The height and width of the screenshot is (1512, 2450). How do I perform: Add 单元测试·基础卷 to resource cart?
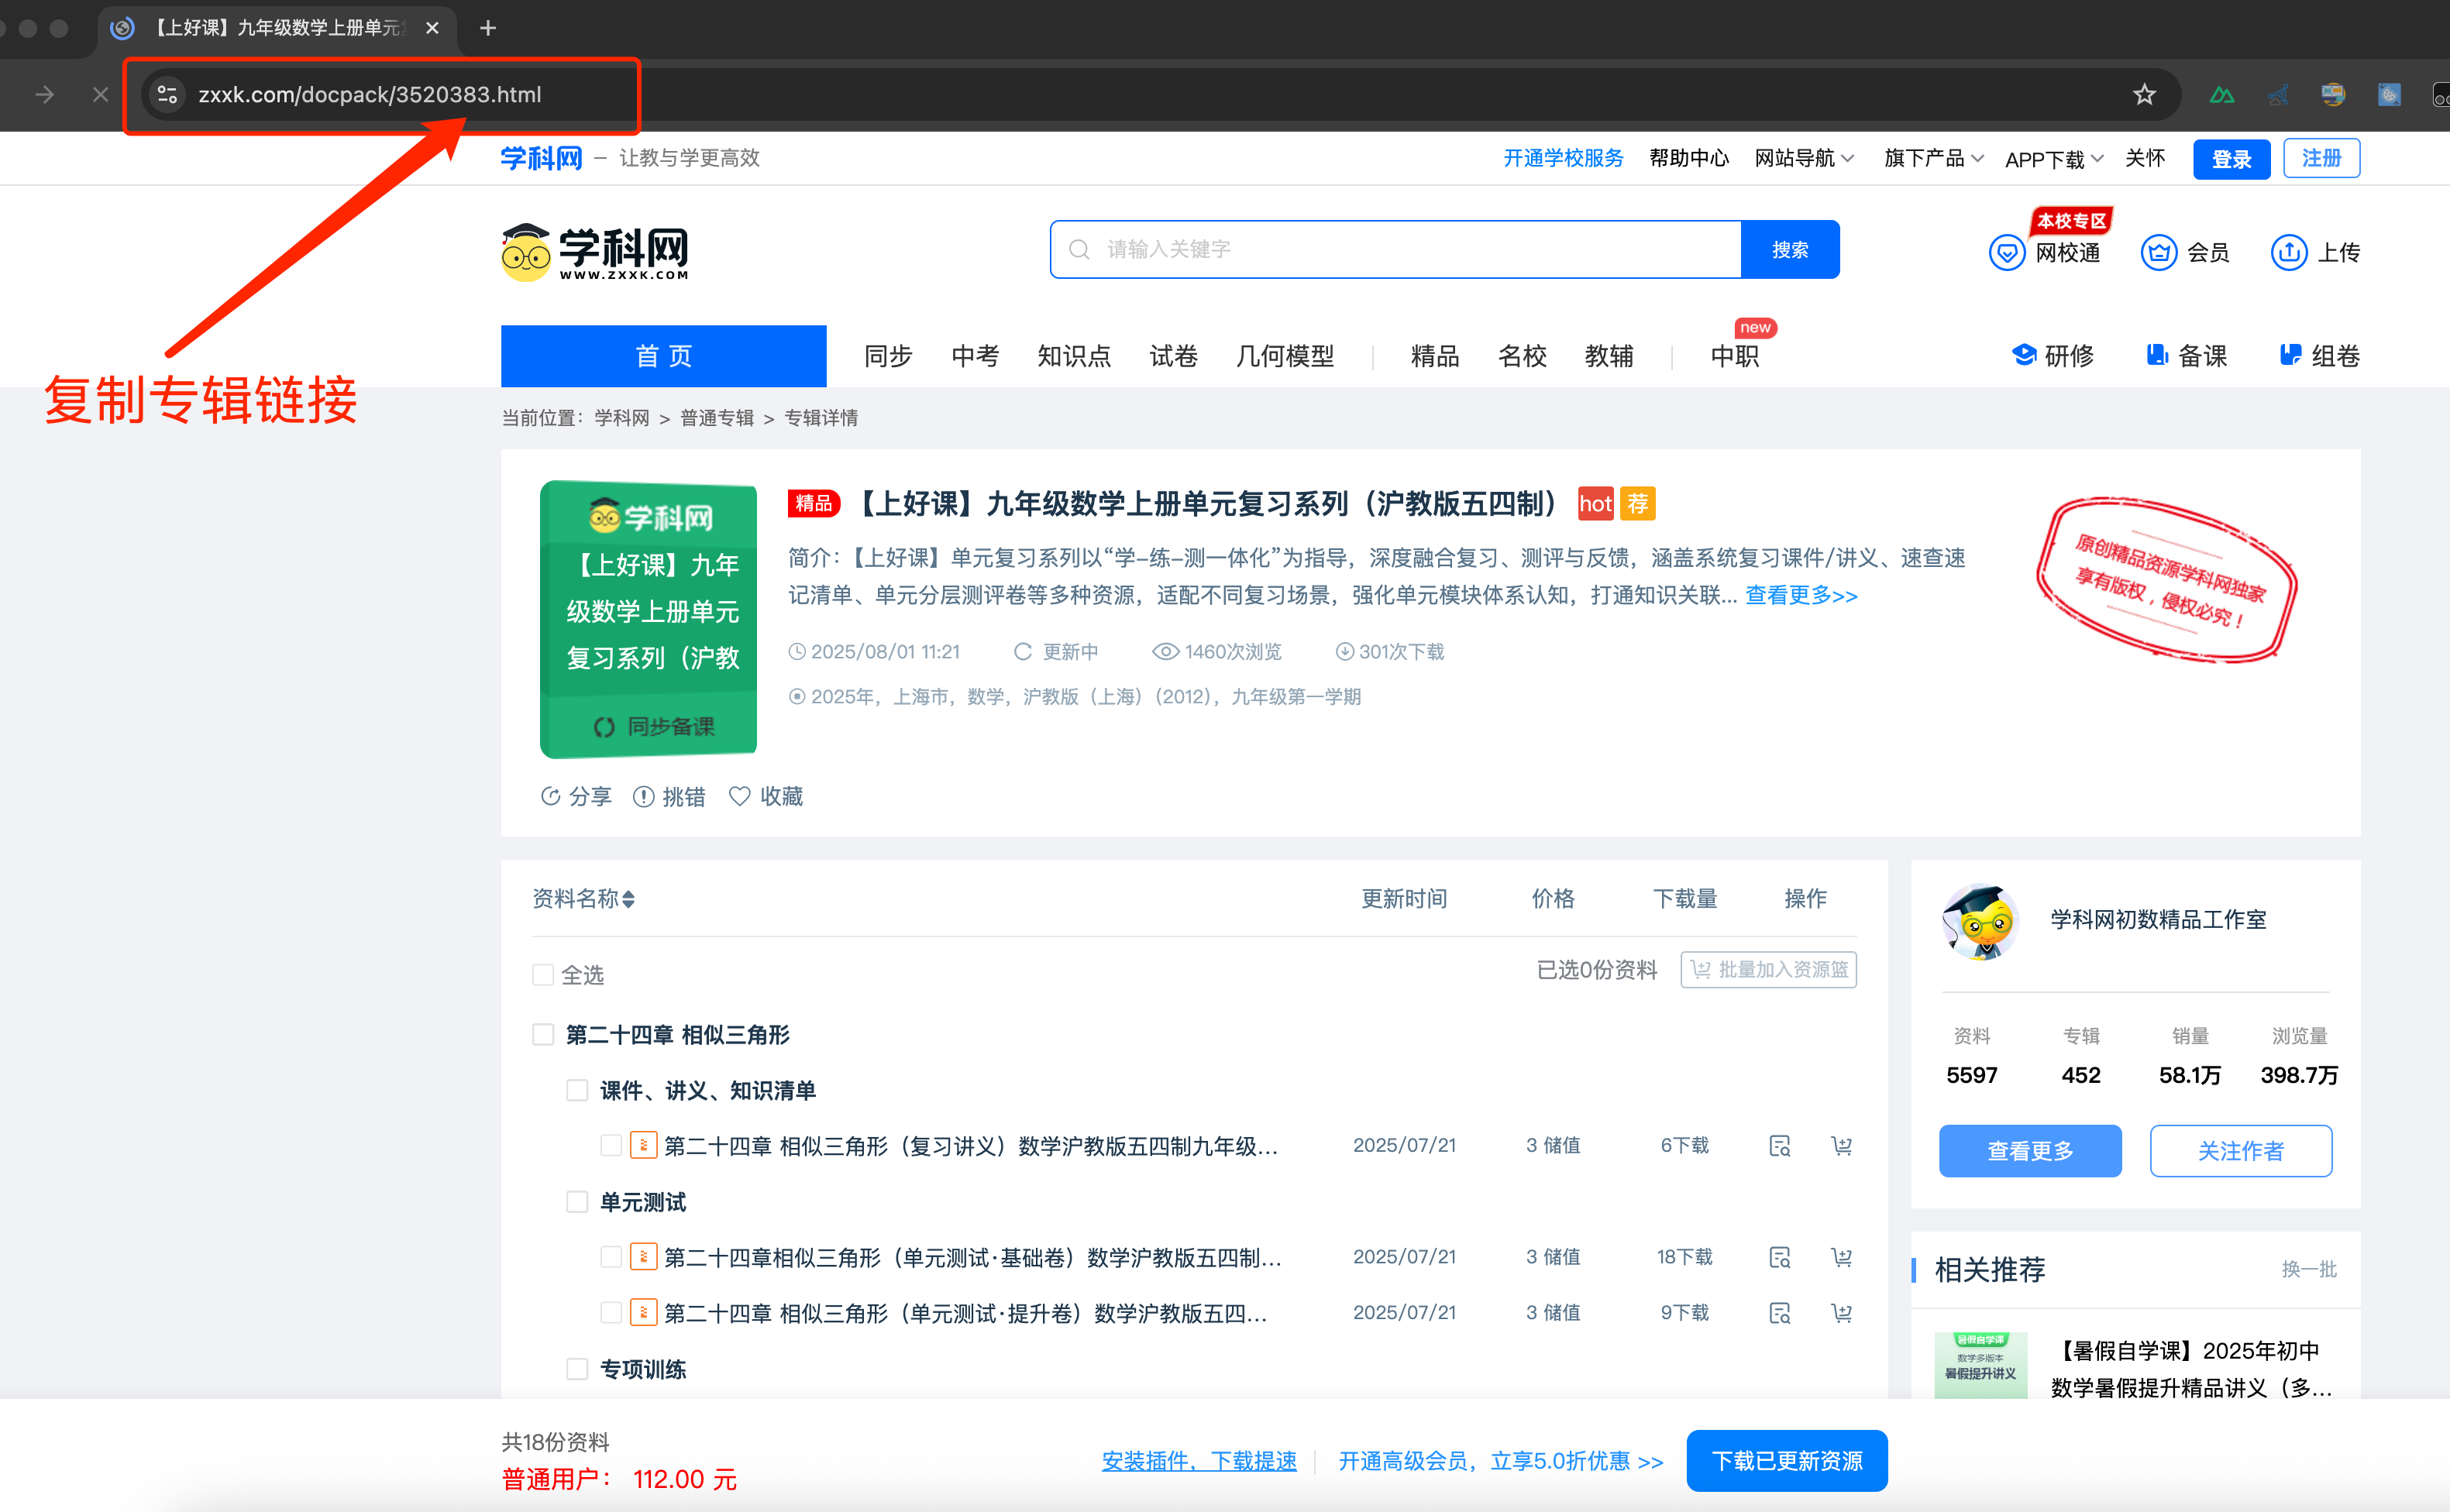coord(1842,1257)
